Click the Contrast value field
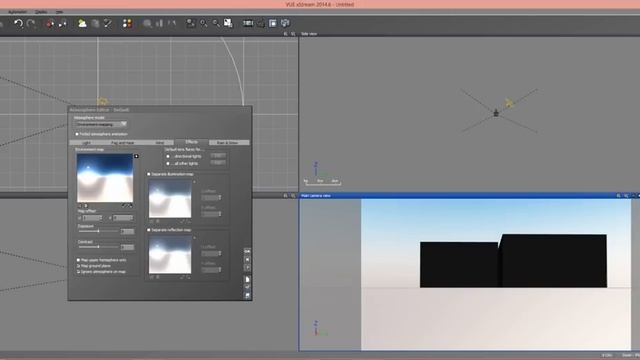Image resolution: width=640 pixels, height=360 pixels. pyautogui.click(x=127, y=247)
